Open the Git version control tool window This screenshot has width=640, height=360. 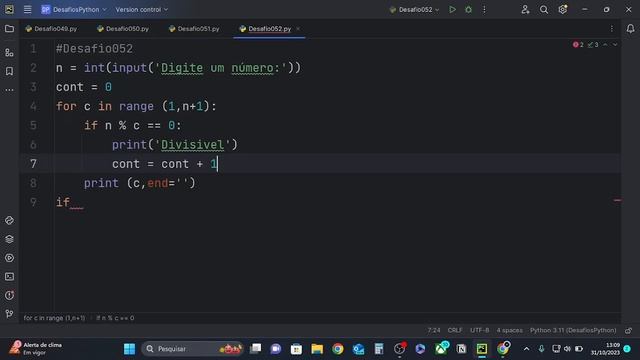9,313
